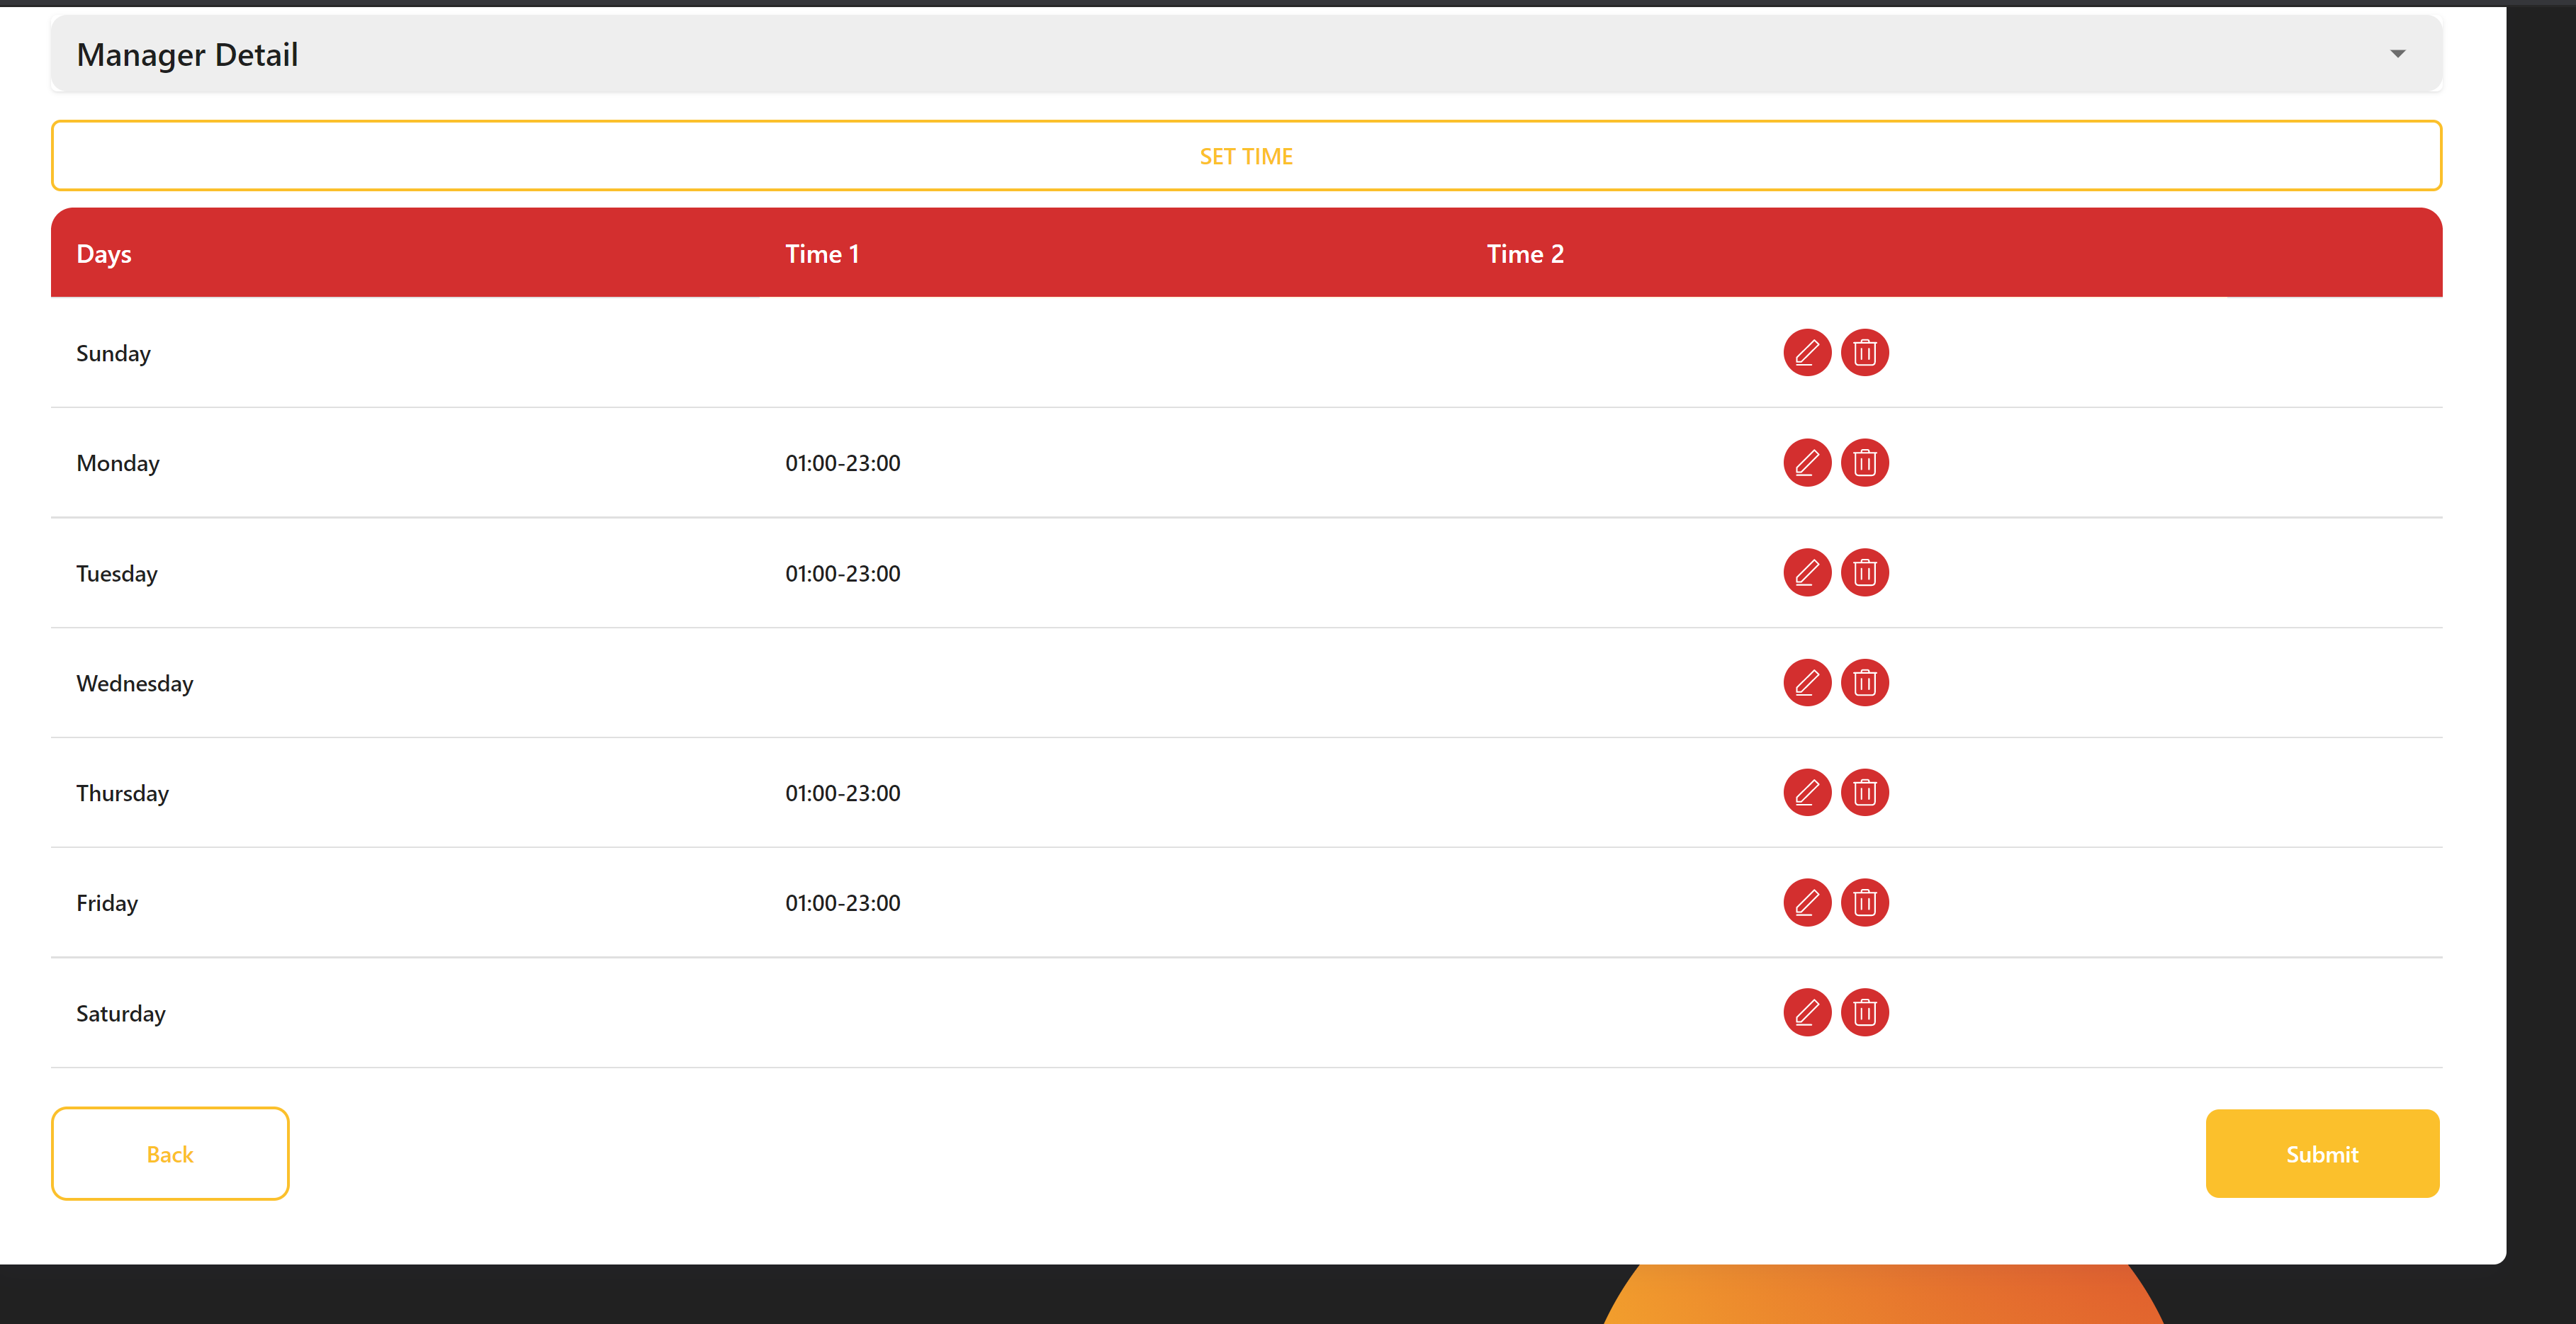The width and height of the screenshot is (2576, 1324).
Task: Click the Monday row label
Action: (x=118, y=464)
